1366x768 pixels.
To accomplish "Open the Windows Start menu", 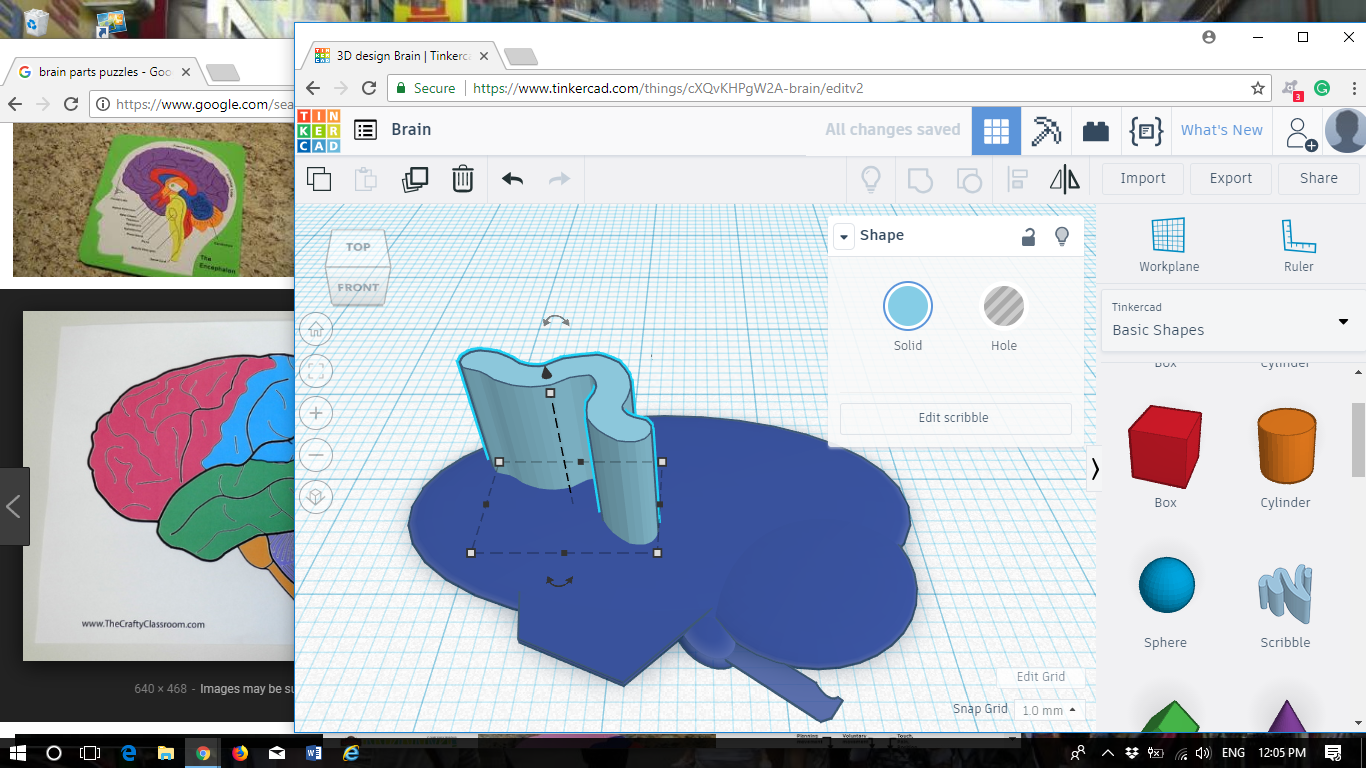I will (x=17, y=752).
